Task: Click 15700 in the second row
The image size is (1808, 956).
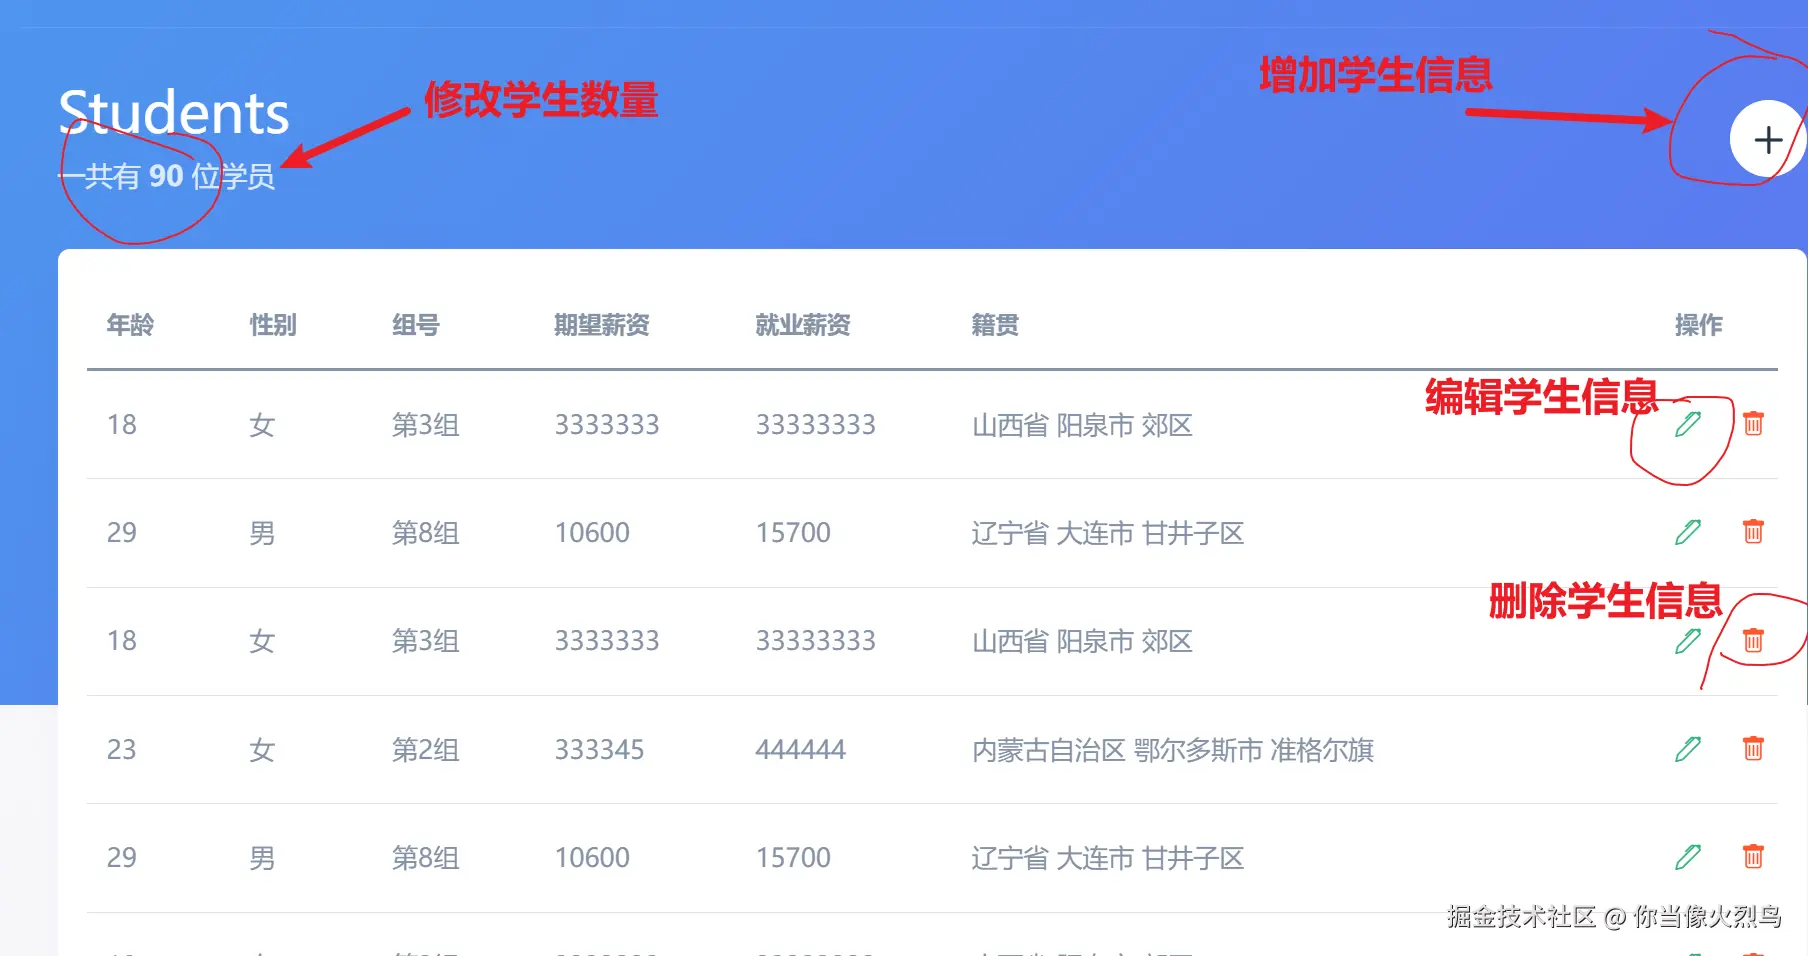Action: (793, 532)
